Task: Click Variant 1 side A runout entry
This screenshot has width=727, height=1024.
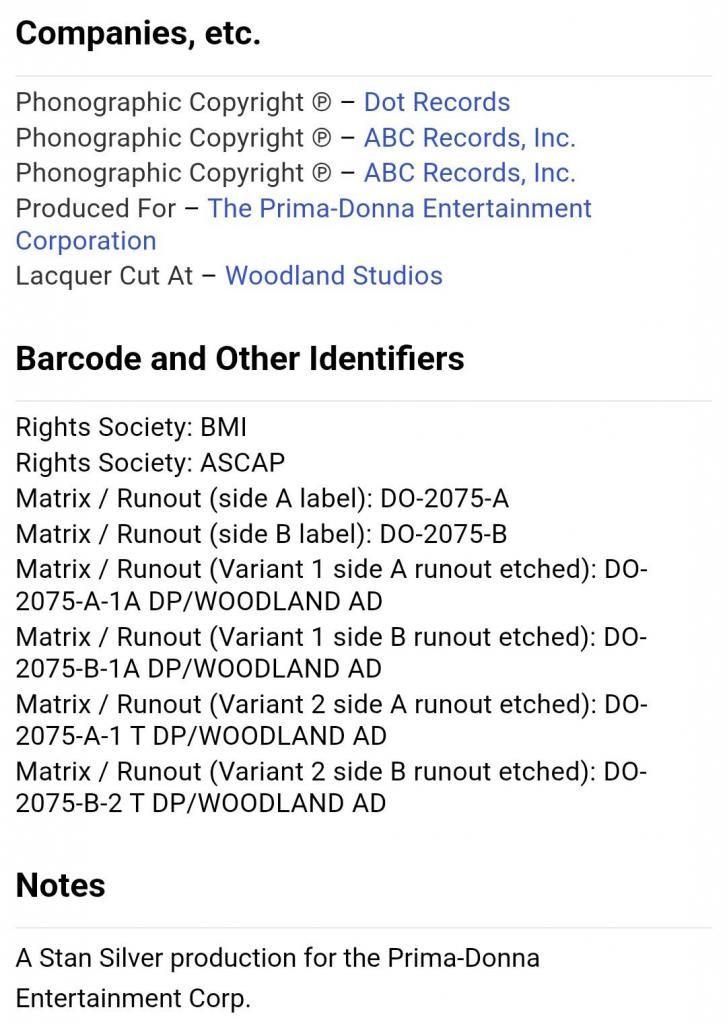Action: [x=331, y=584]
